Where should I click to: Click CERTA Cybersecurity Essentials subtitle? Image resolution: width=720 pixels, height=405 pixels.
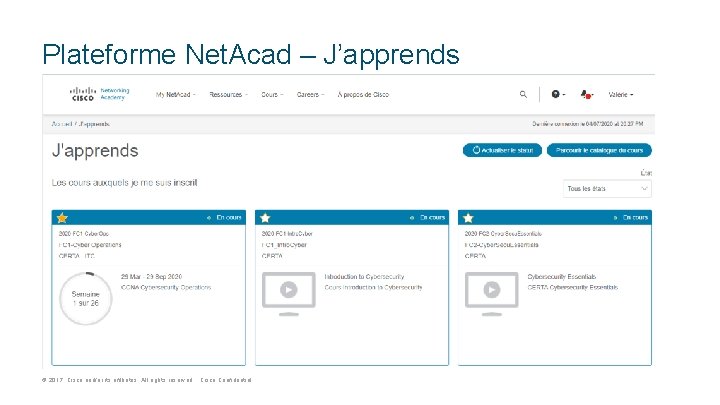click(x=573, y=287)
